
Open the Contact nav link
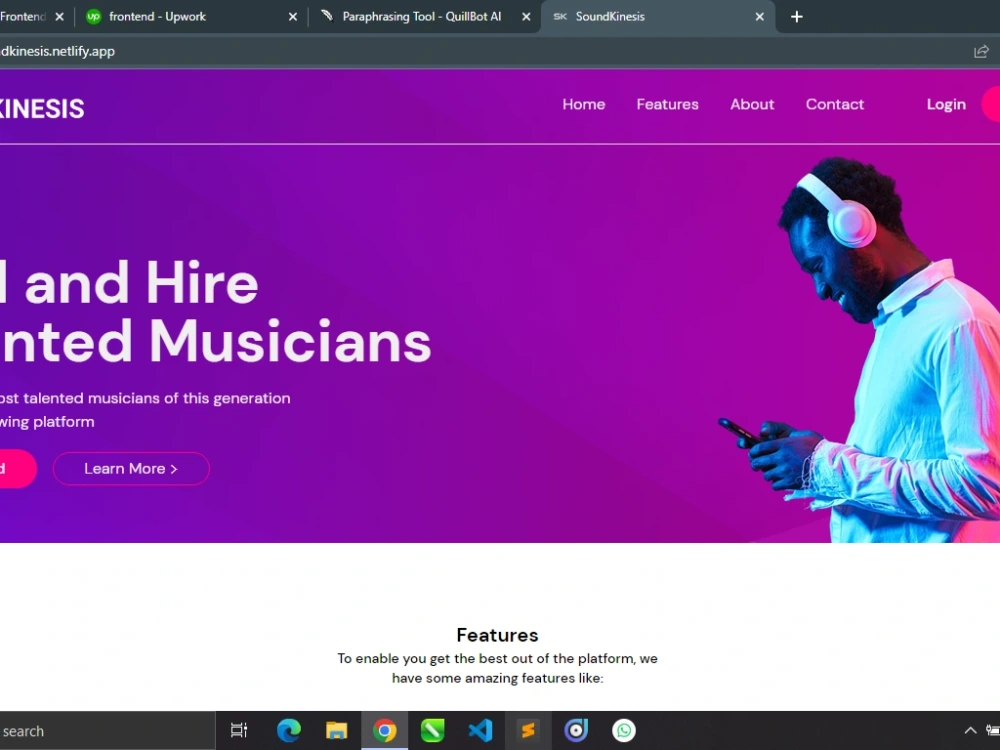pos(834,104)
